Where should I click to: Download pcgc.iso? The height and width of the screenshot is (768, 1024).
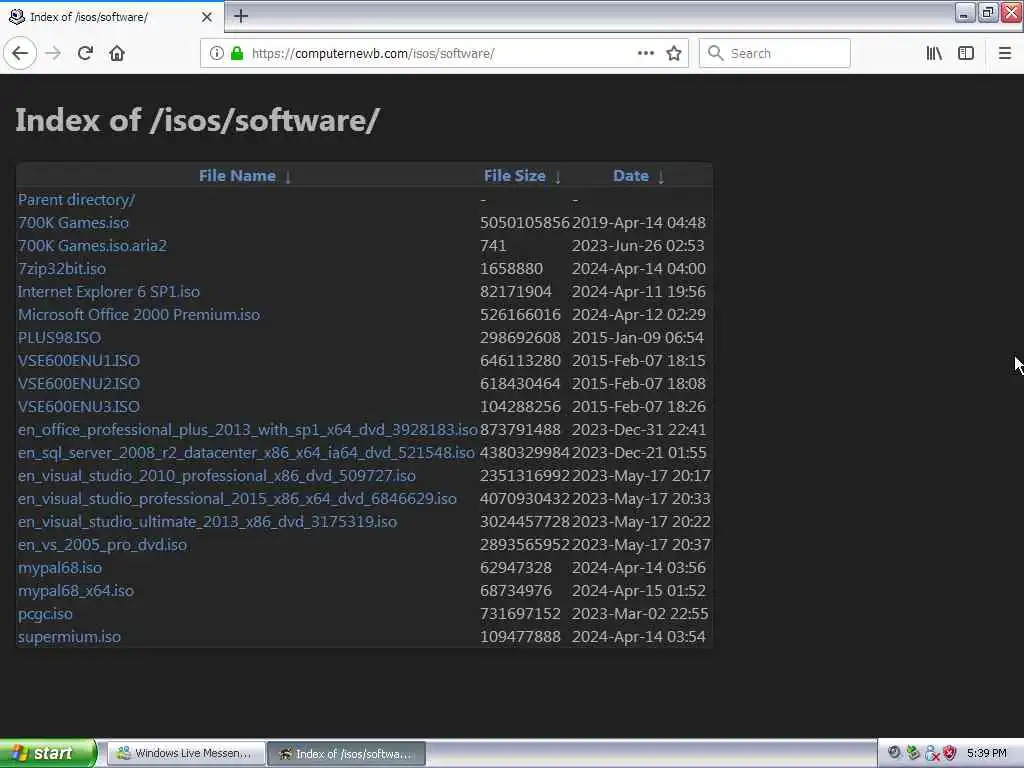(x=45, y=613)
